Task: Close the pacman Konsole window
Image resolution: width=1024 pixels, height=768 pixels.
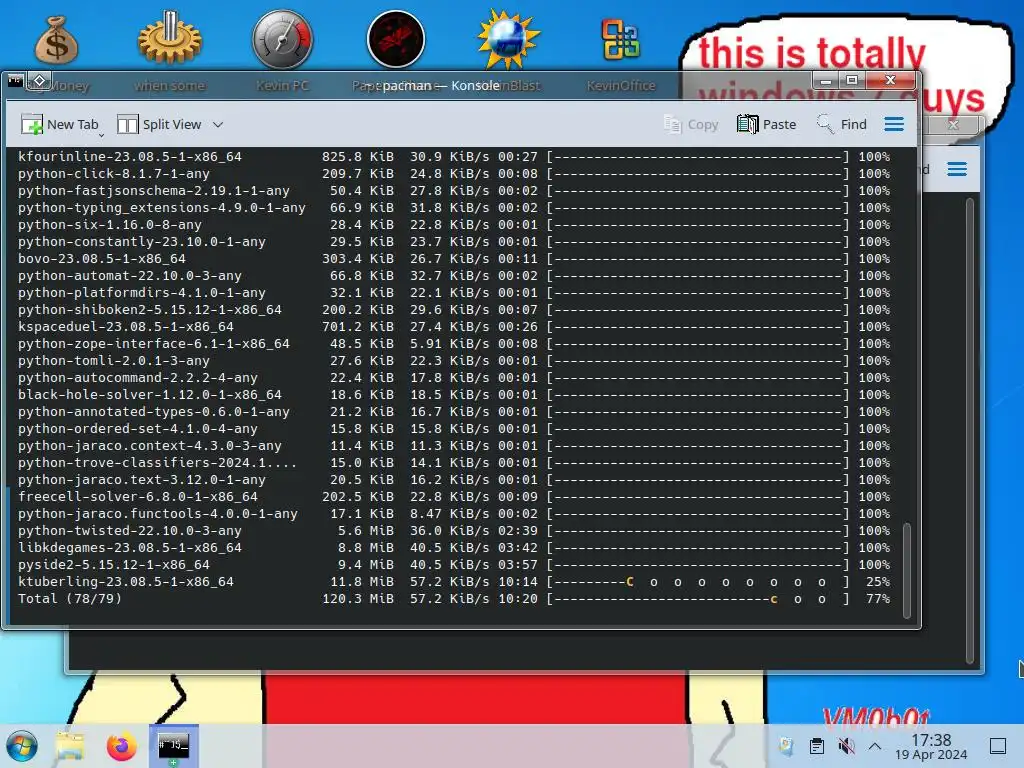Action: click(x=889, y=80)
